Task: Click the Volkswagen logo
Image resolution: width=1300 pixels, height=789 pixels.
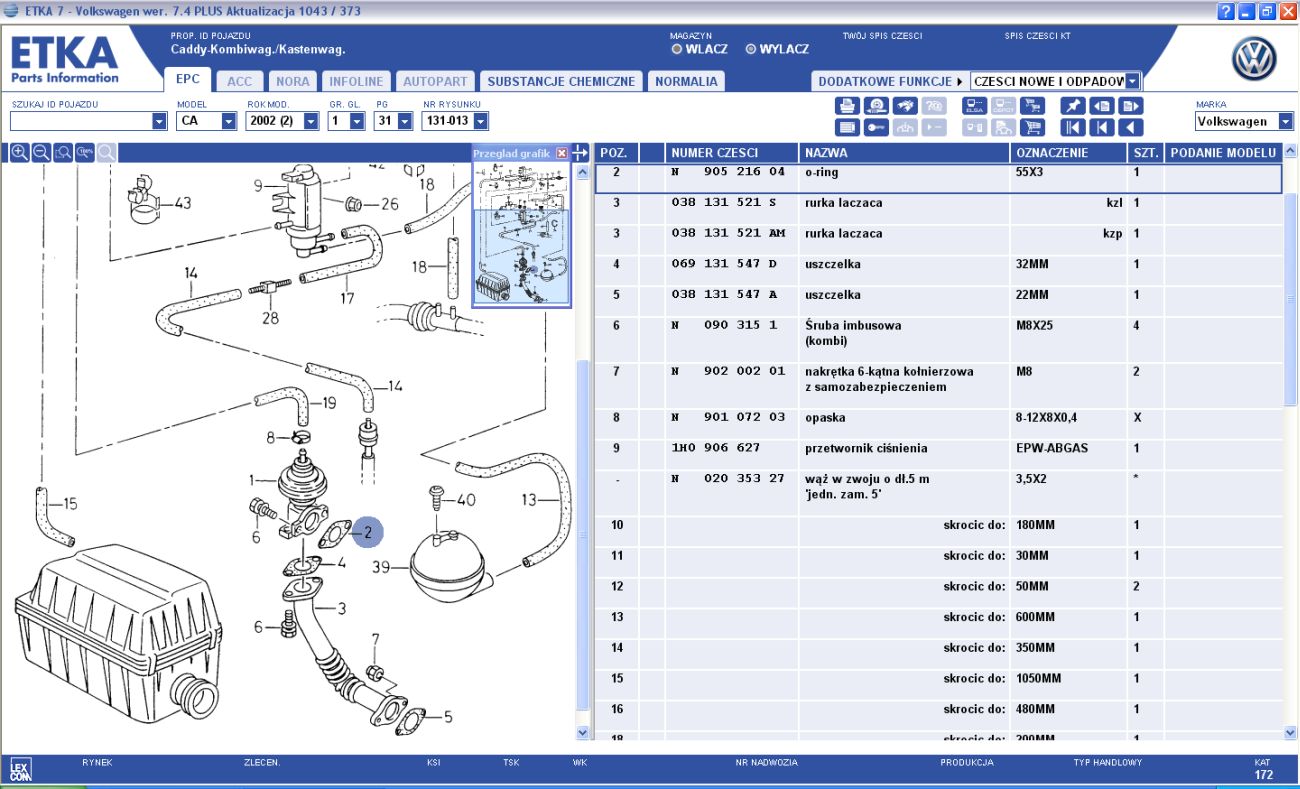Action: pyautogui.click(x=1254, y=60)
